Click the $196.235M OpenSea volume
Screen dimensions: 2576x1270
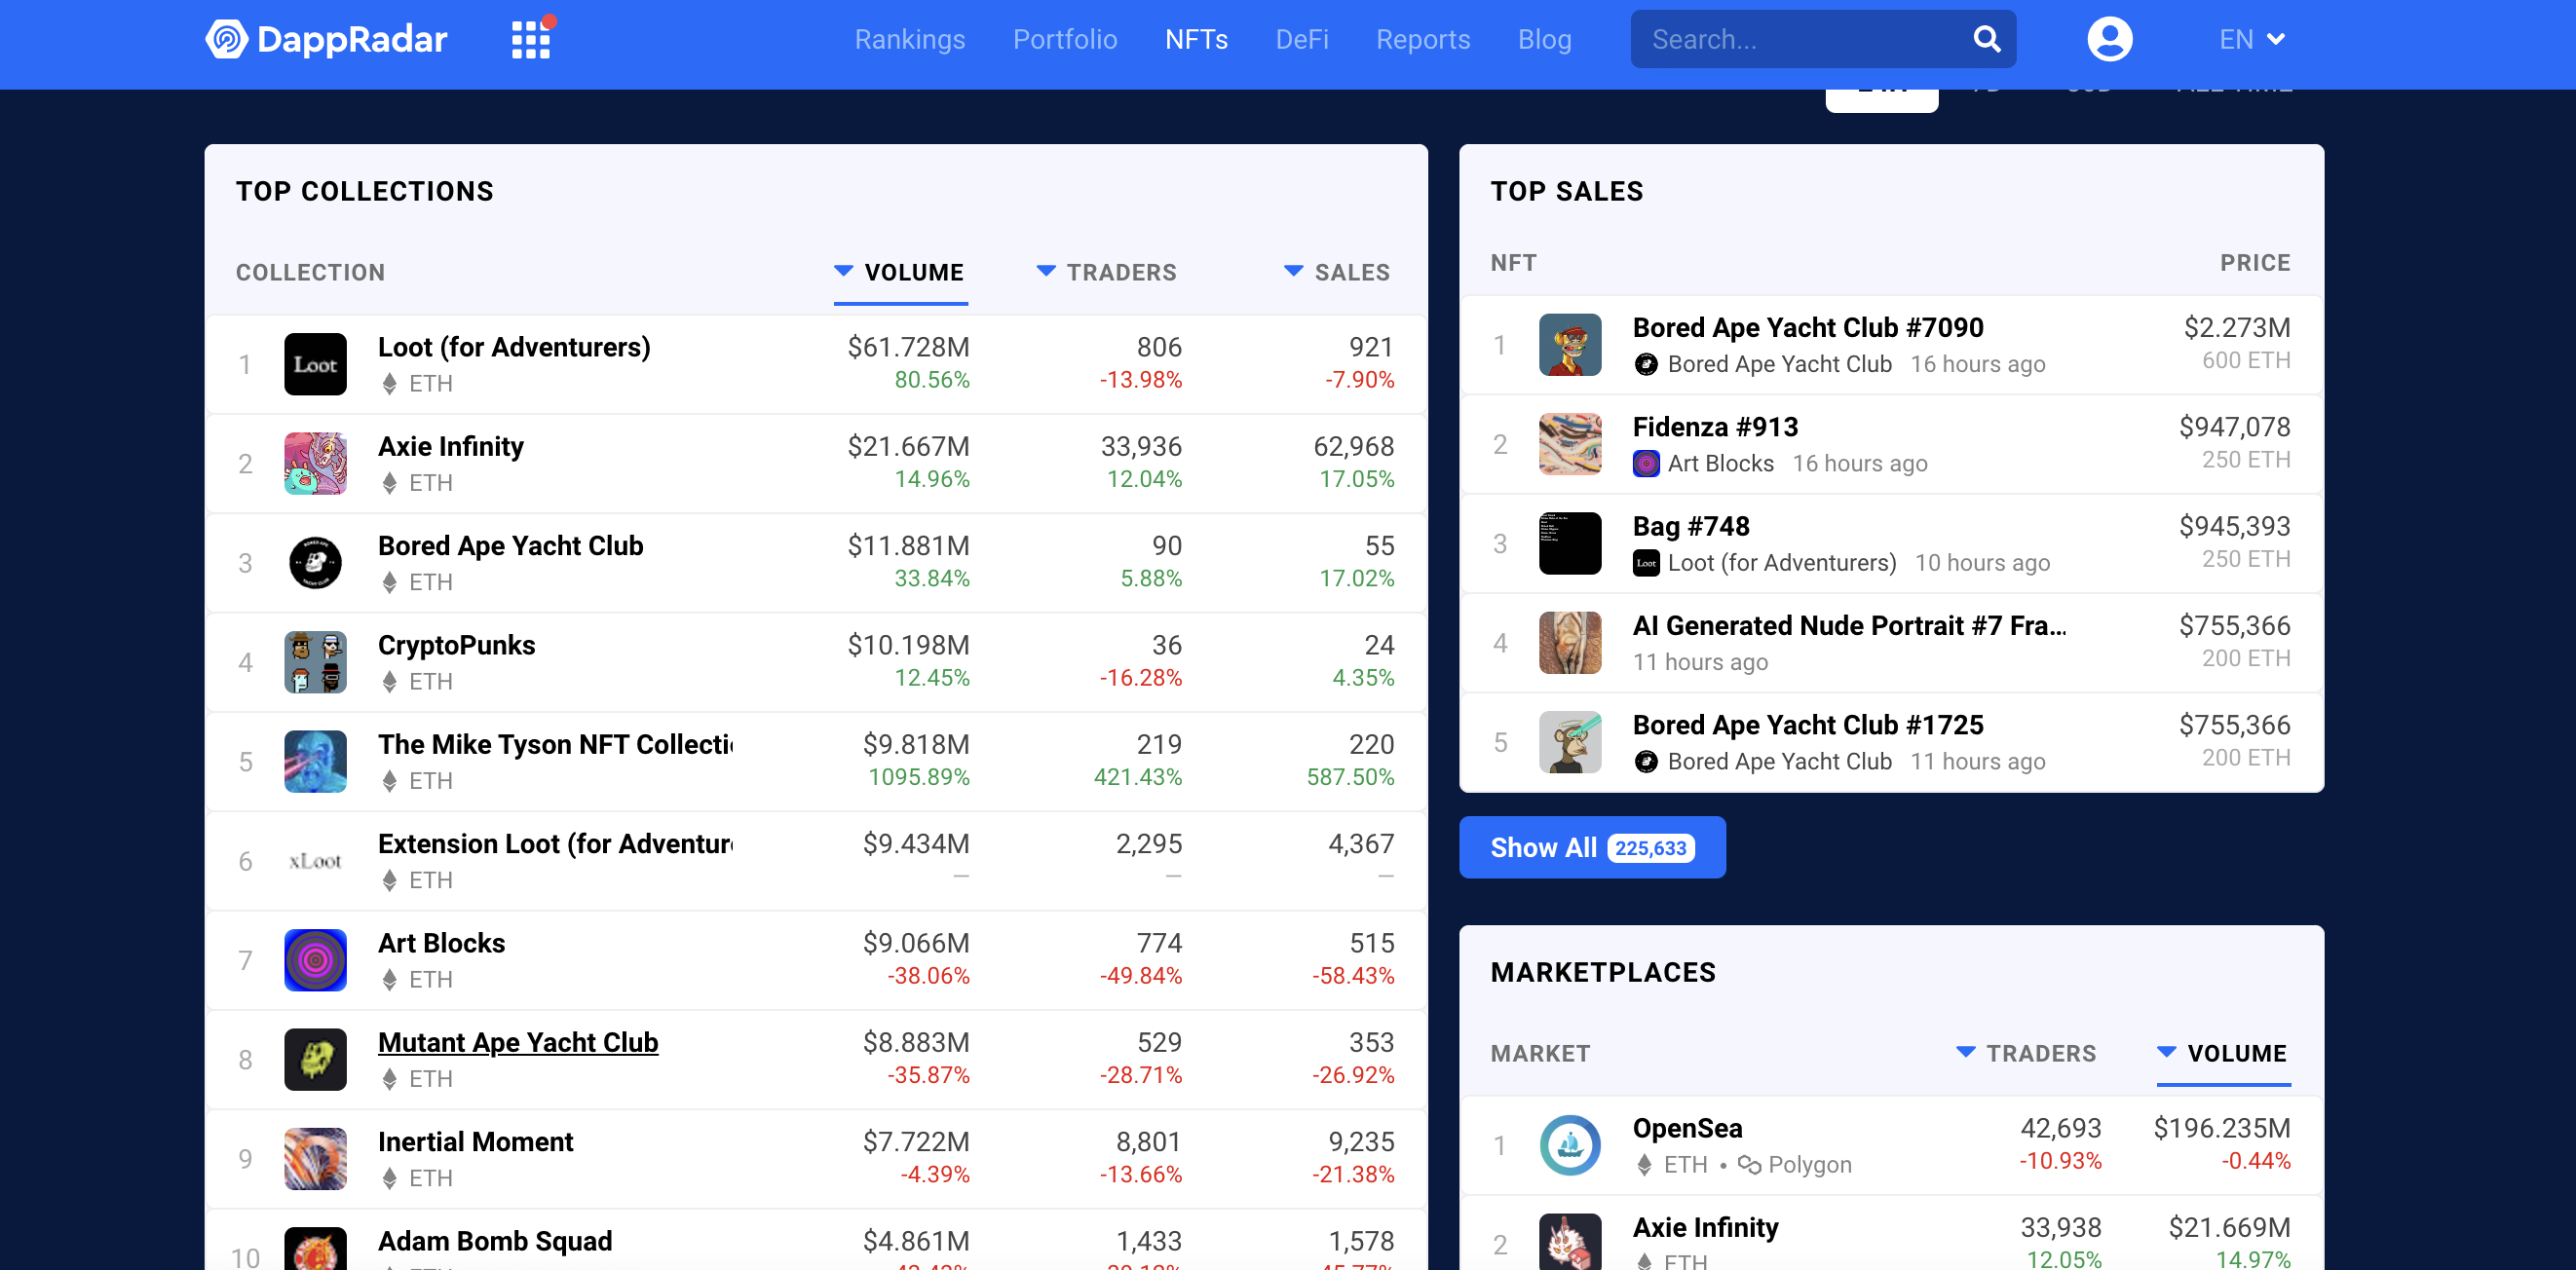(x=2222, y=1128)
